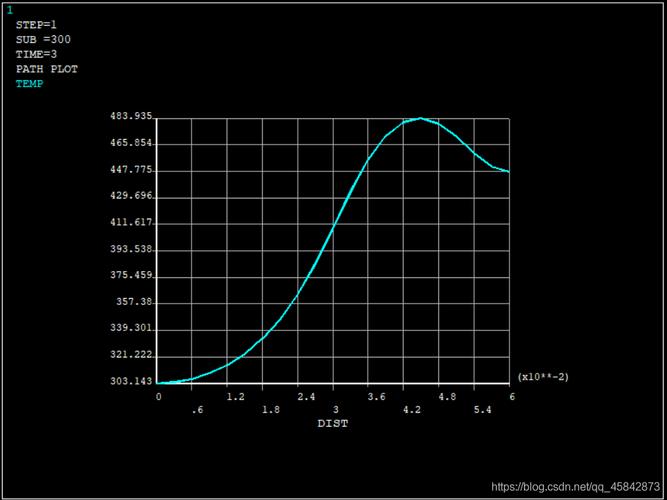Click the x-axis value 4.2
Image resolution: width=667 pixels, height=500 pixels.
point(412,410)
